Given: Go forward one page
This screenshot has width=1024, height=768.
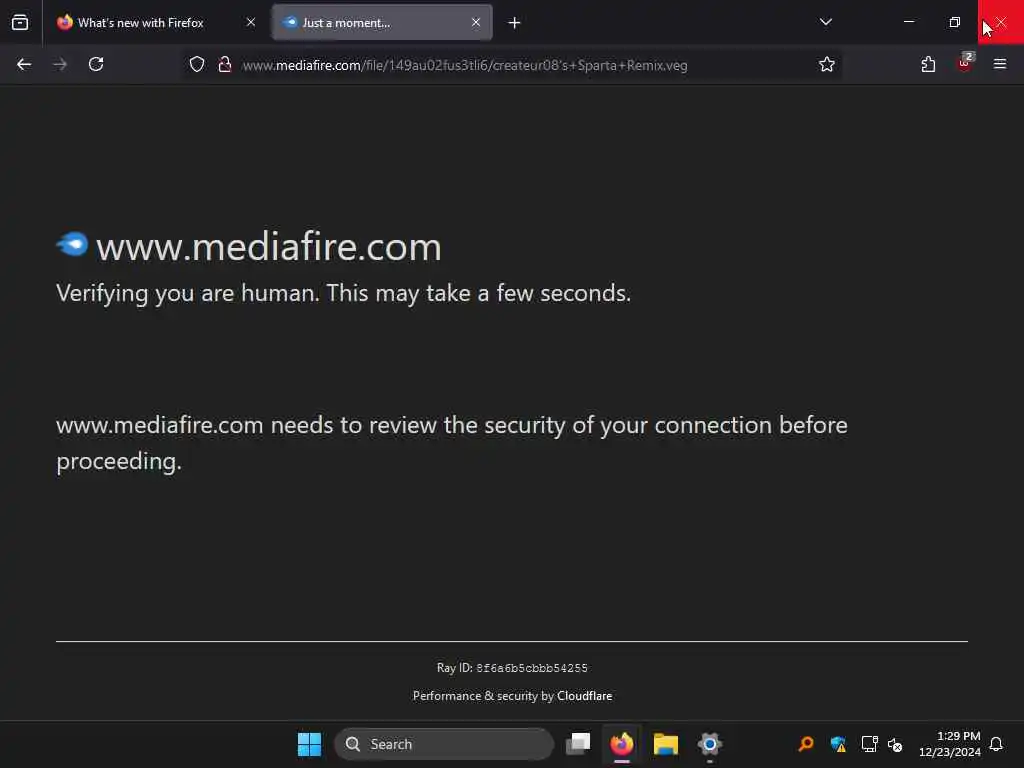Looking at the screenshot, I should (x=60, y=65).
